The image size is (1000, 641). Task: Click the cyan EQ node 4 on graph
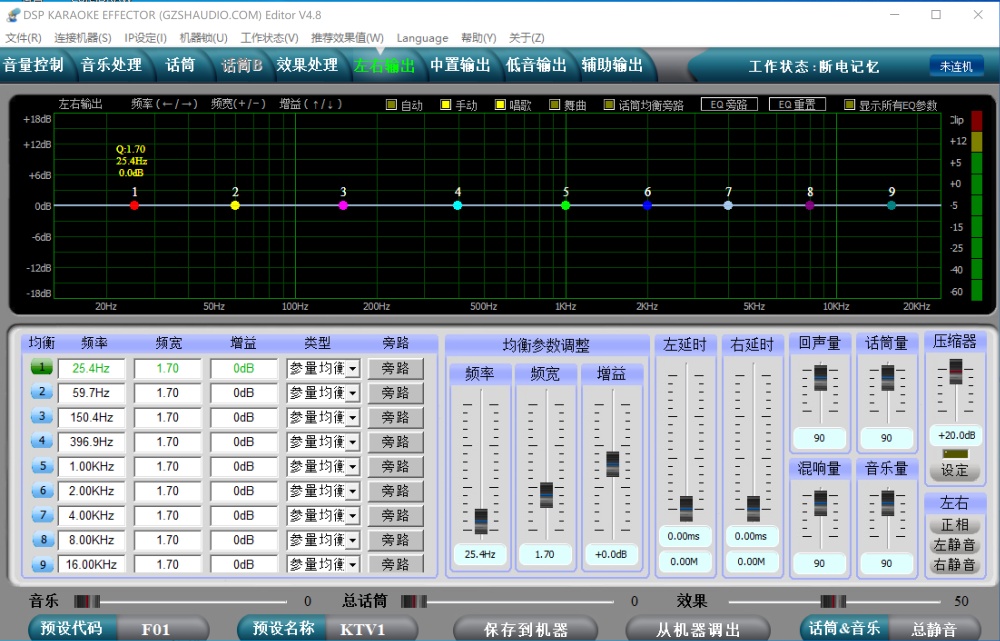point(458,205)
